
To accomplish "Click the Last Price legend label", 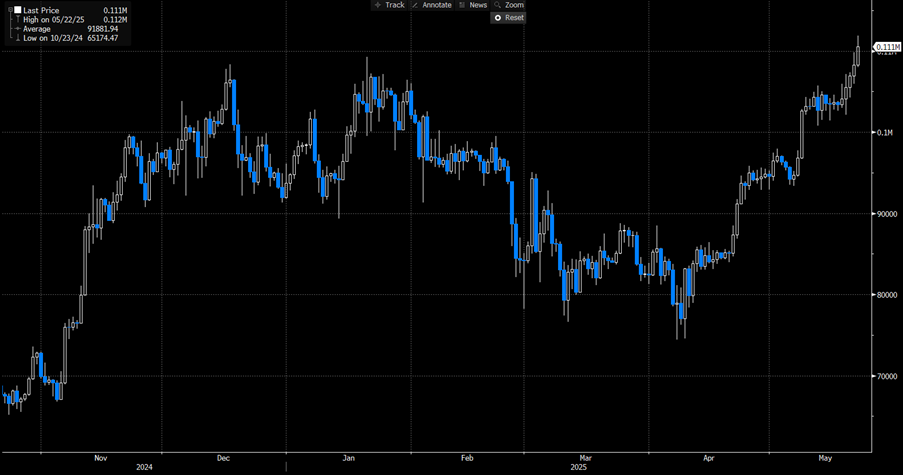I will (x=41, y=10).
